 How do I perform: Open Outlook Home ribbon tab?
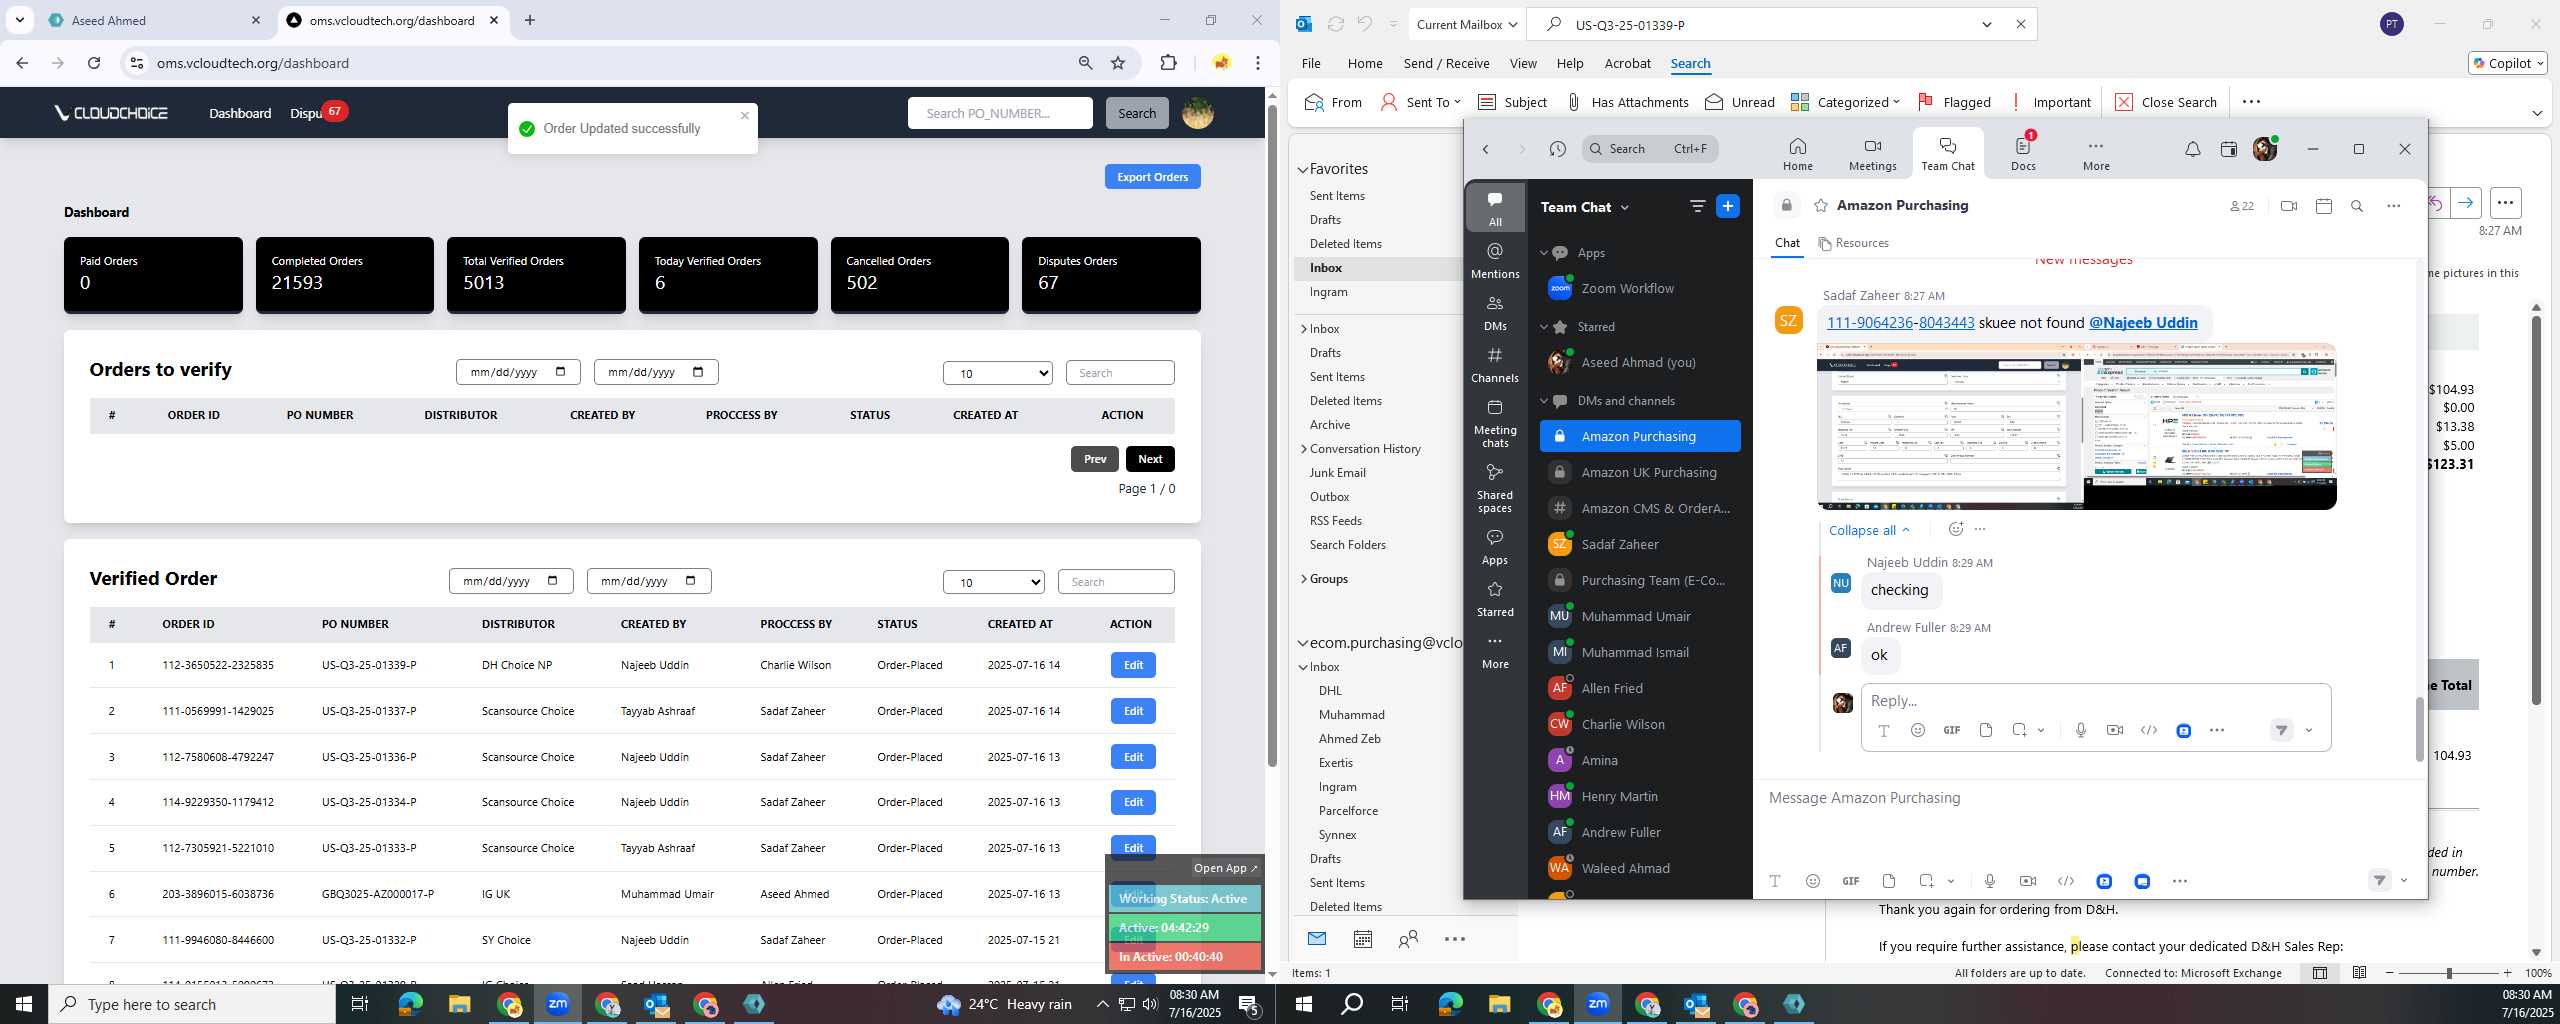(x=1365, y=63)
